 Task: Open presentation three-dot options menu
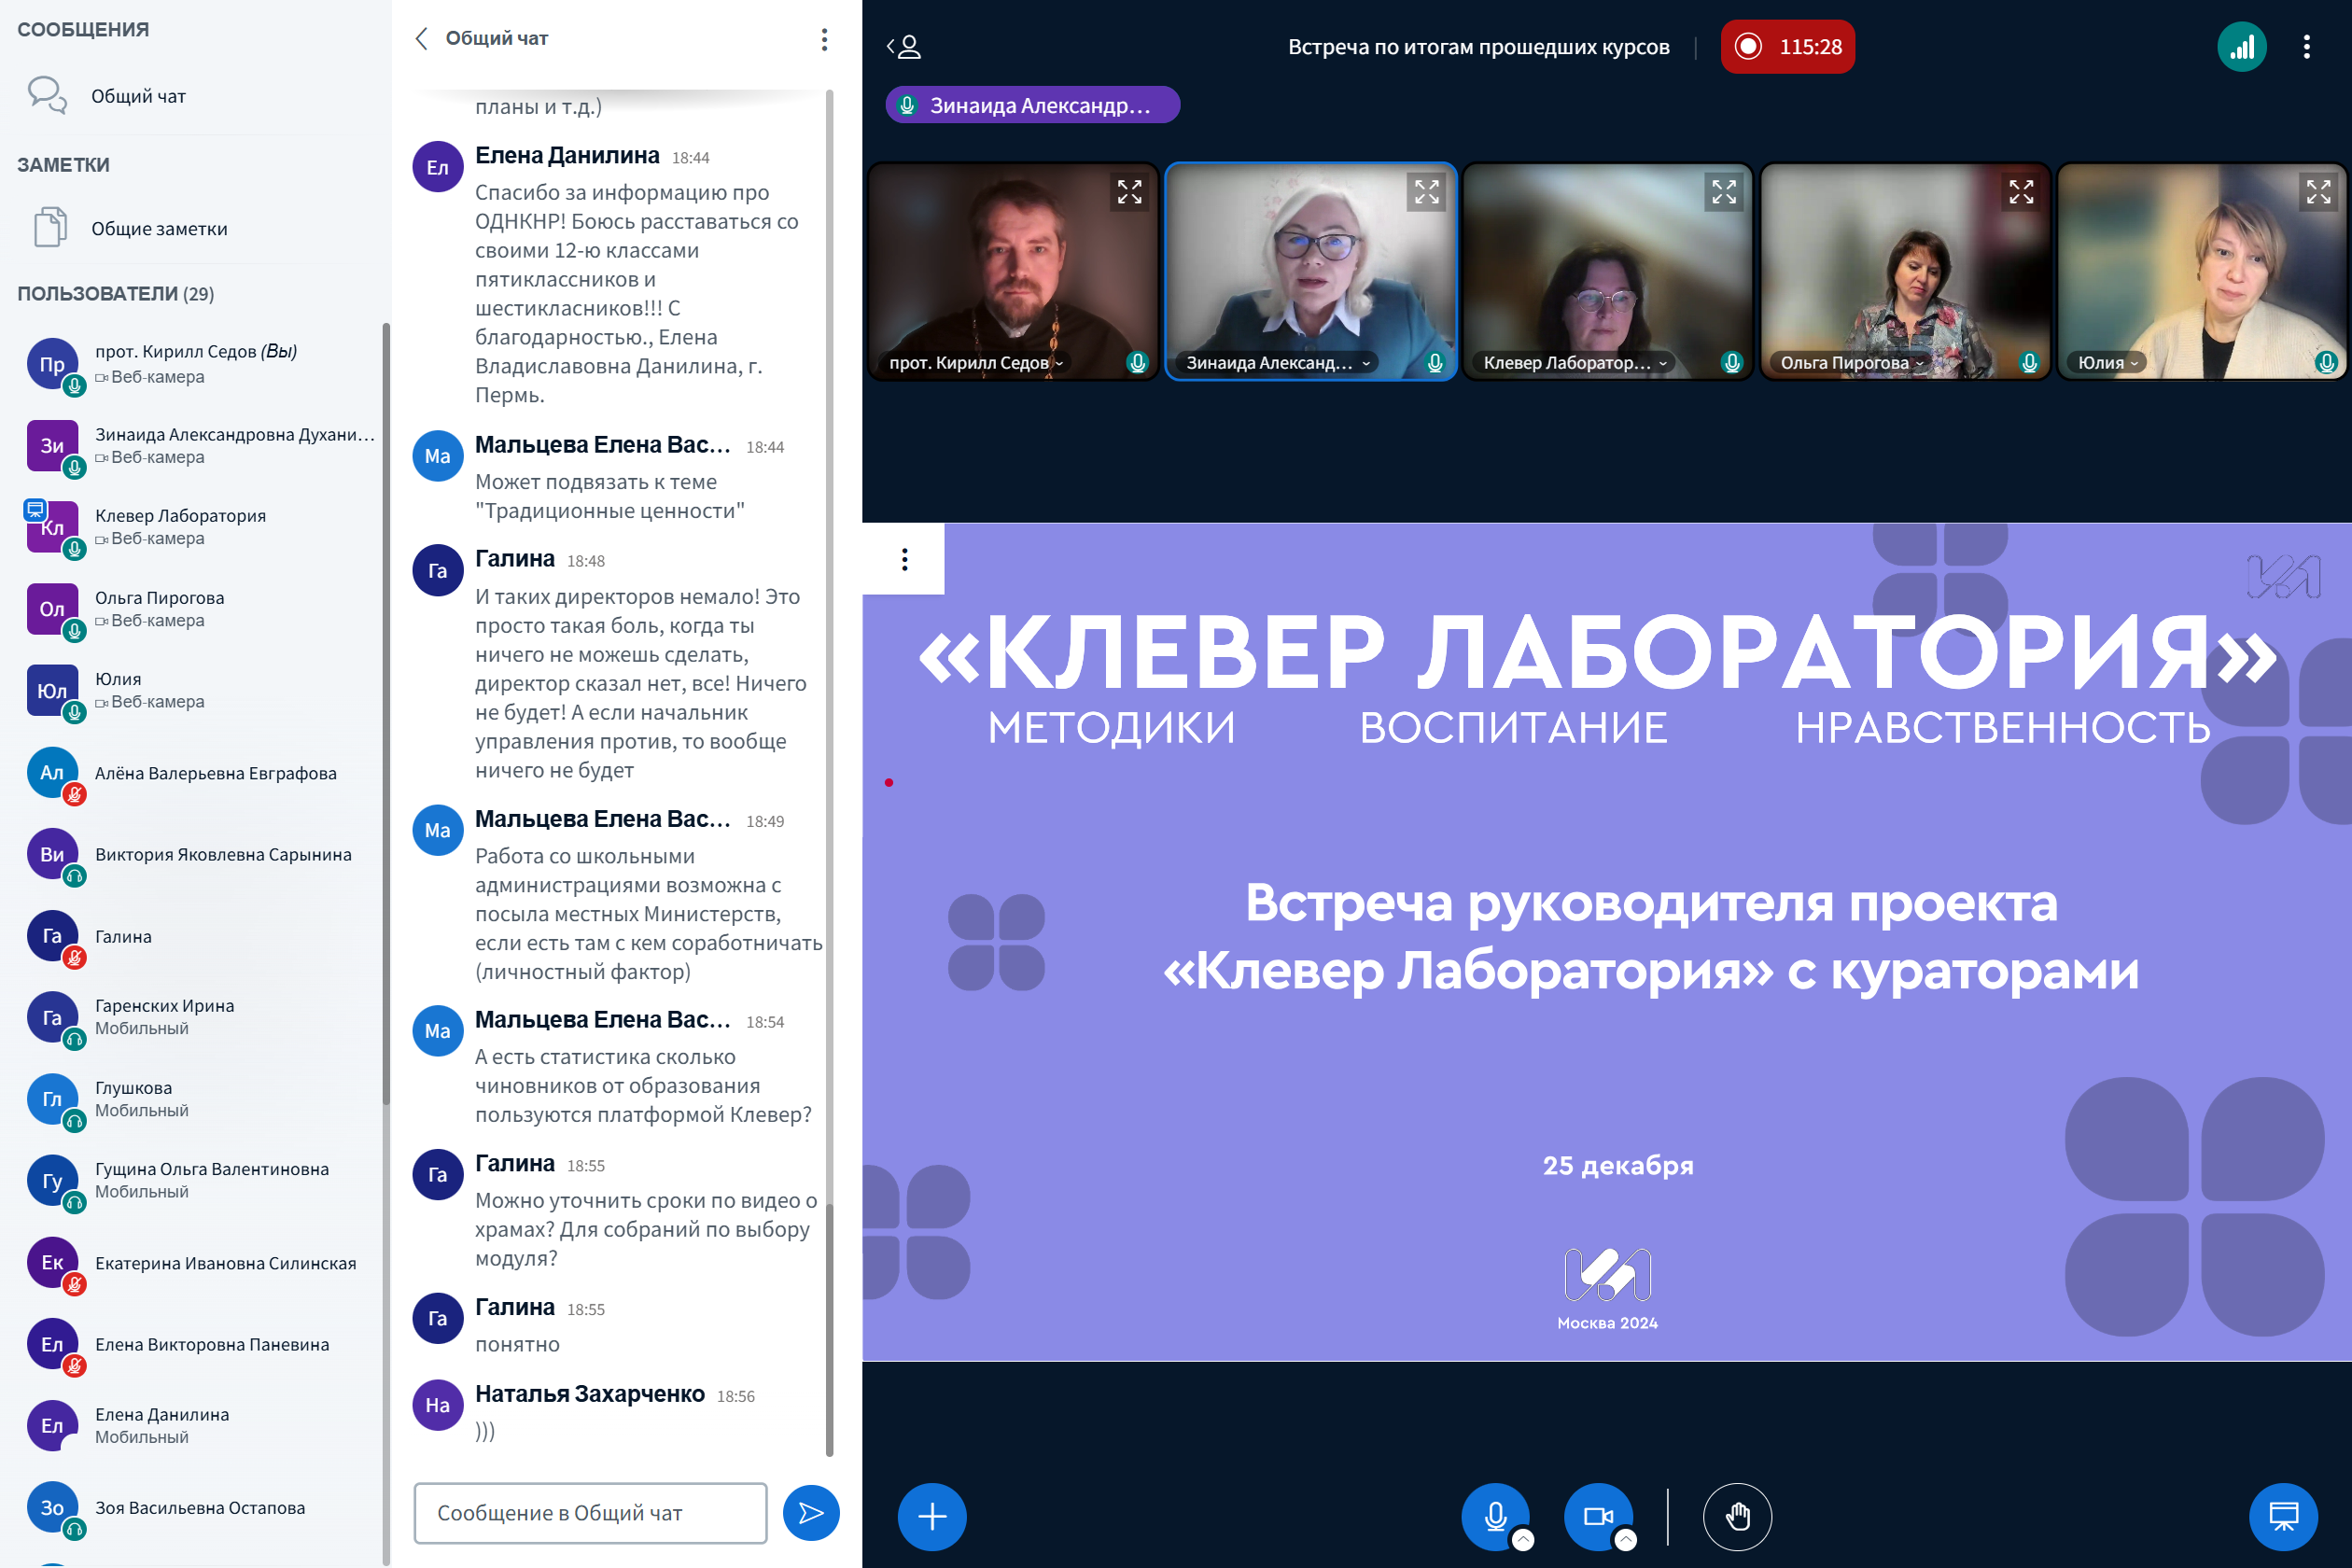(x=904, y=559)
